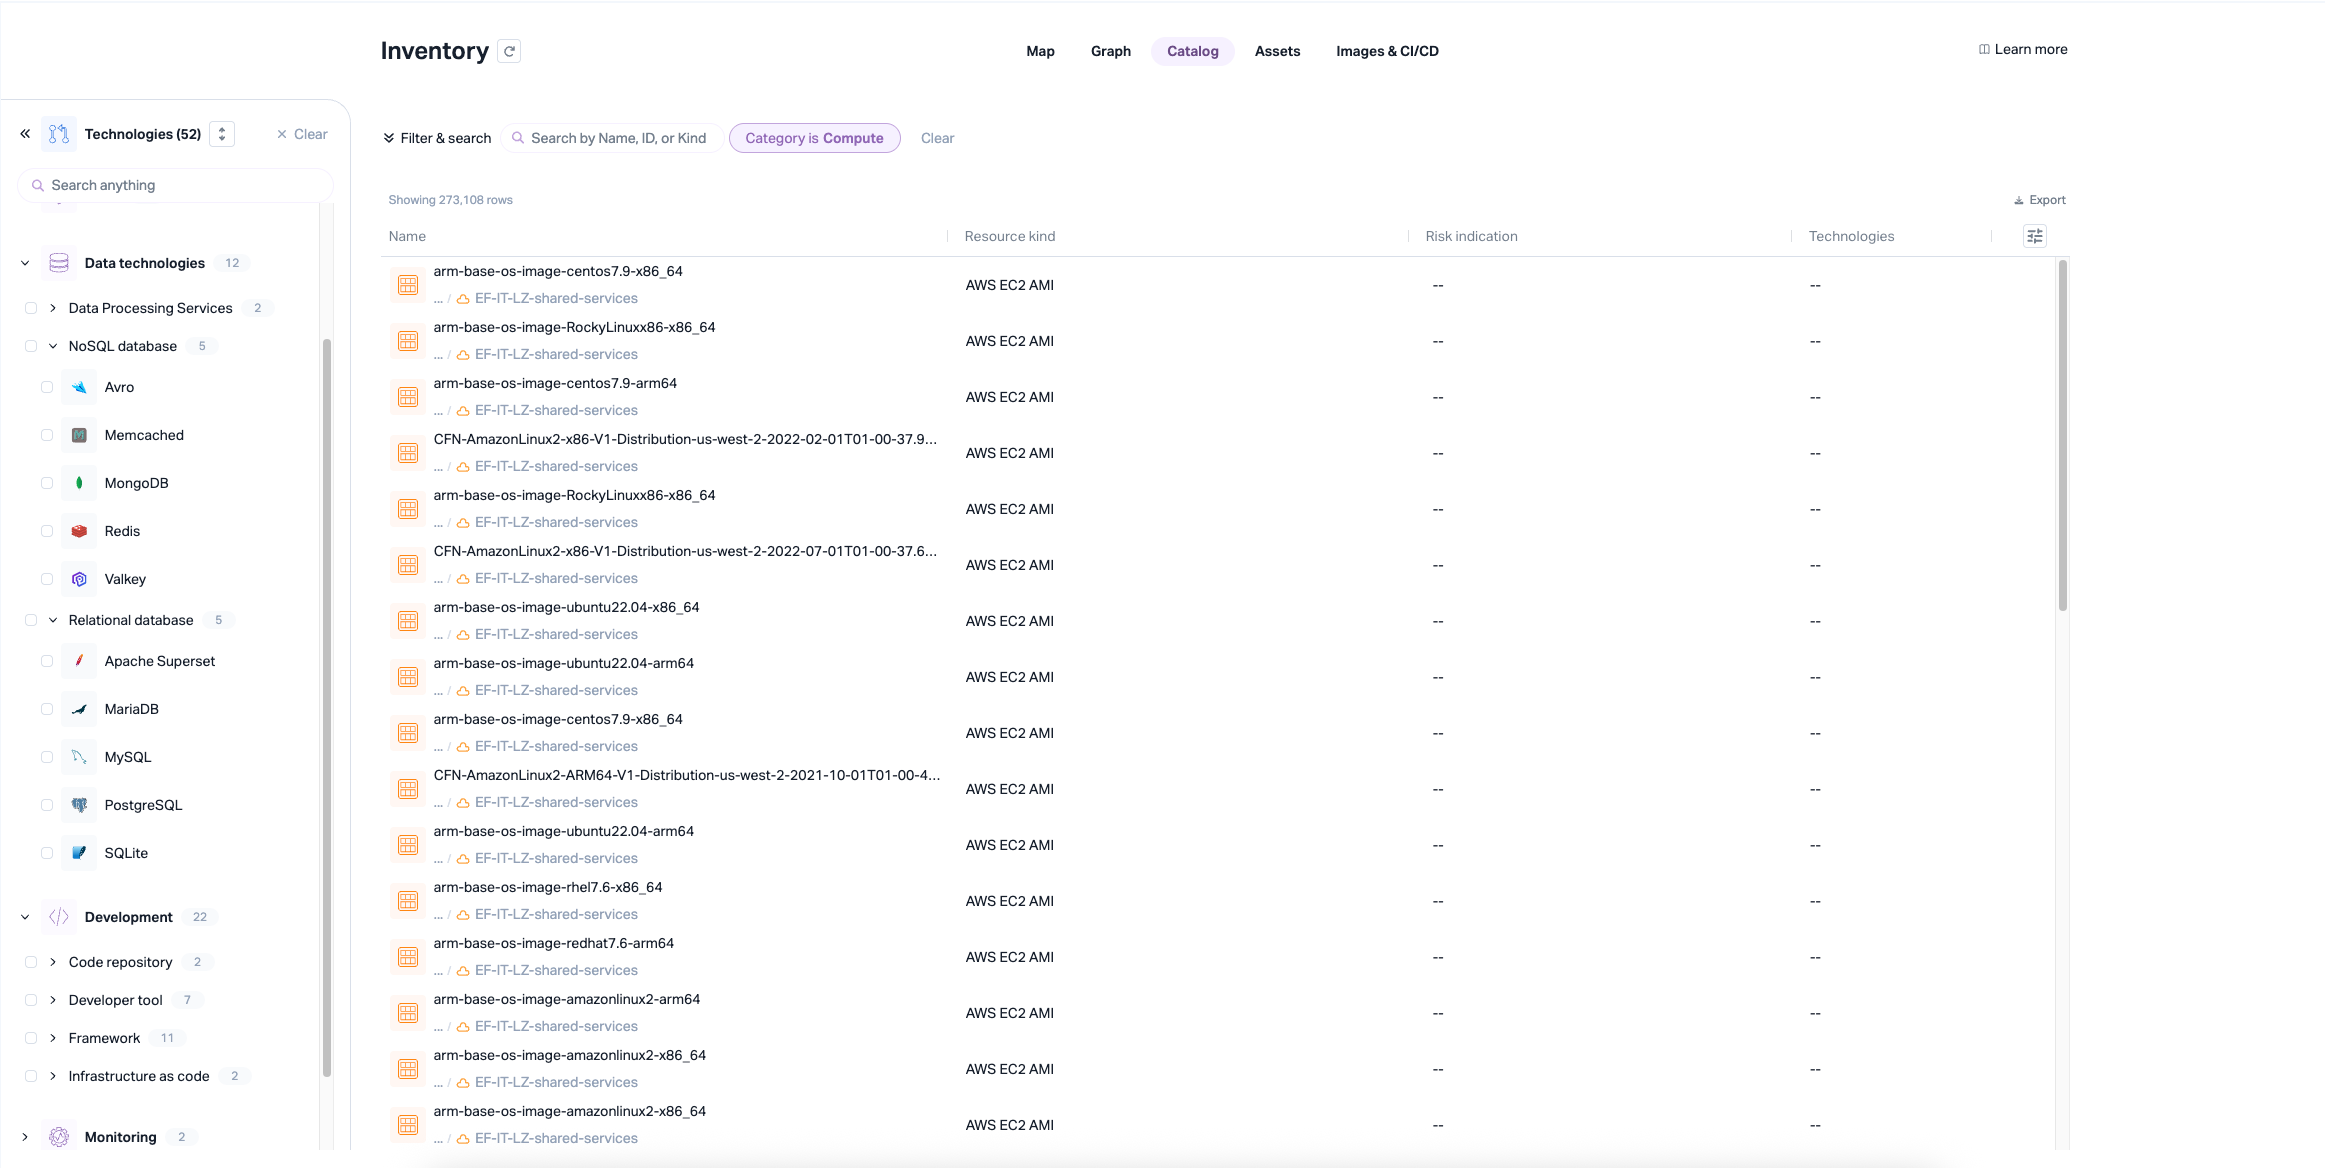Expand the Data Processing Services group
The width and height of the screenshot is (2325, 1168).
53,308
